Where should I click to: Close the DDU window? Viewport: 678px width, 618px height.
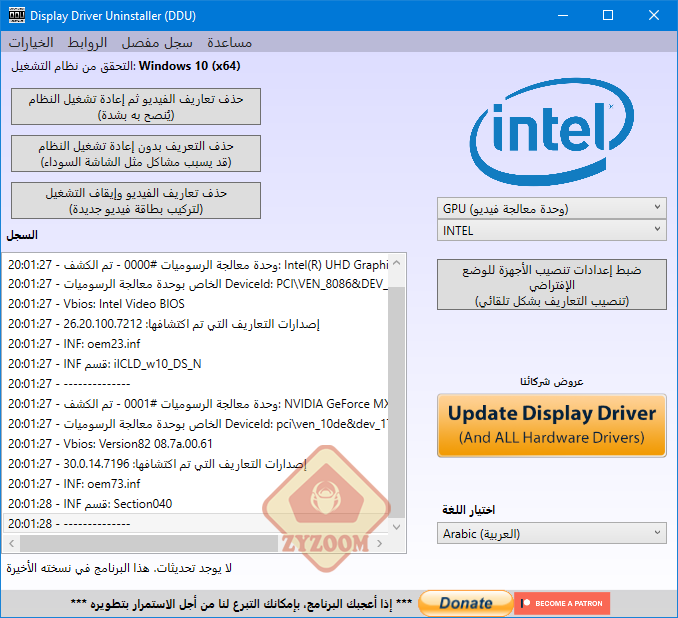pyautogui.click(x=654, y=16)
